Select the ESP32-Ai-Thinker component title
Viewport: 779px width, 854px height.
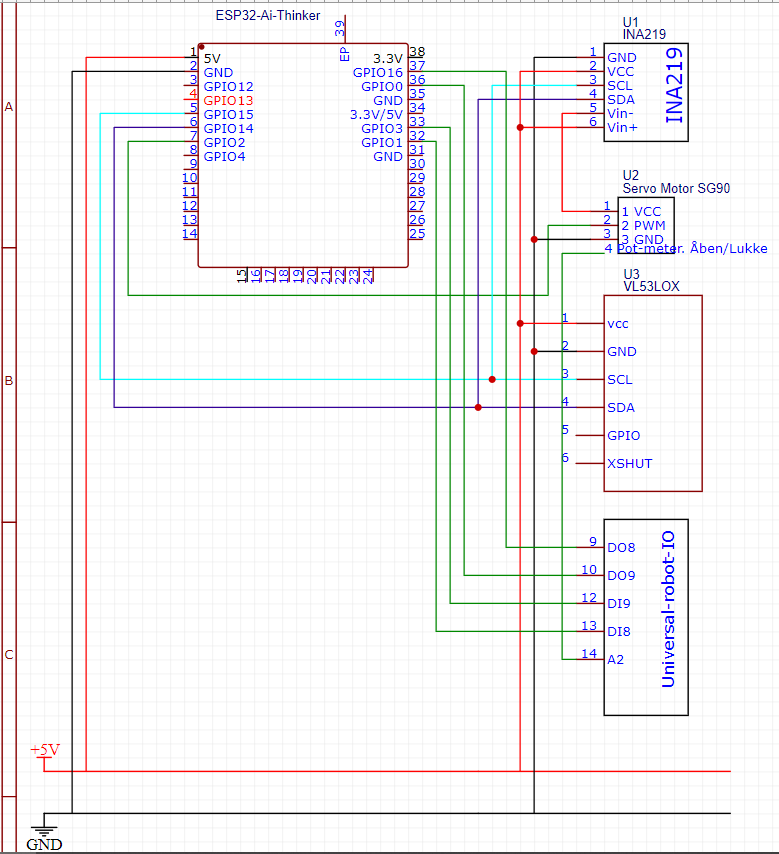click(267, 16)
